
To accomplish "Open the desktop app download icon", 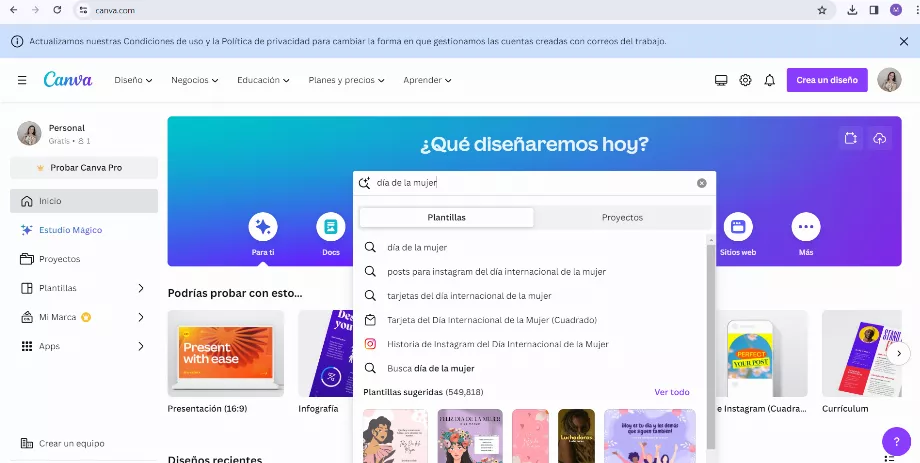I will tap(721, 80).
